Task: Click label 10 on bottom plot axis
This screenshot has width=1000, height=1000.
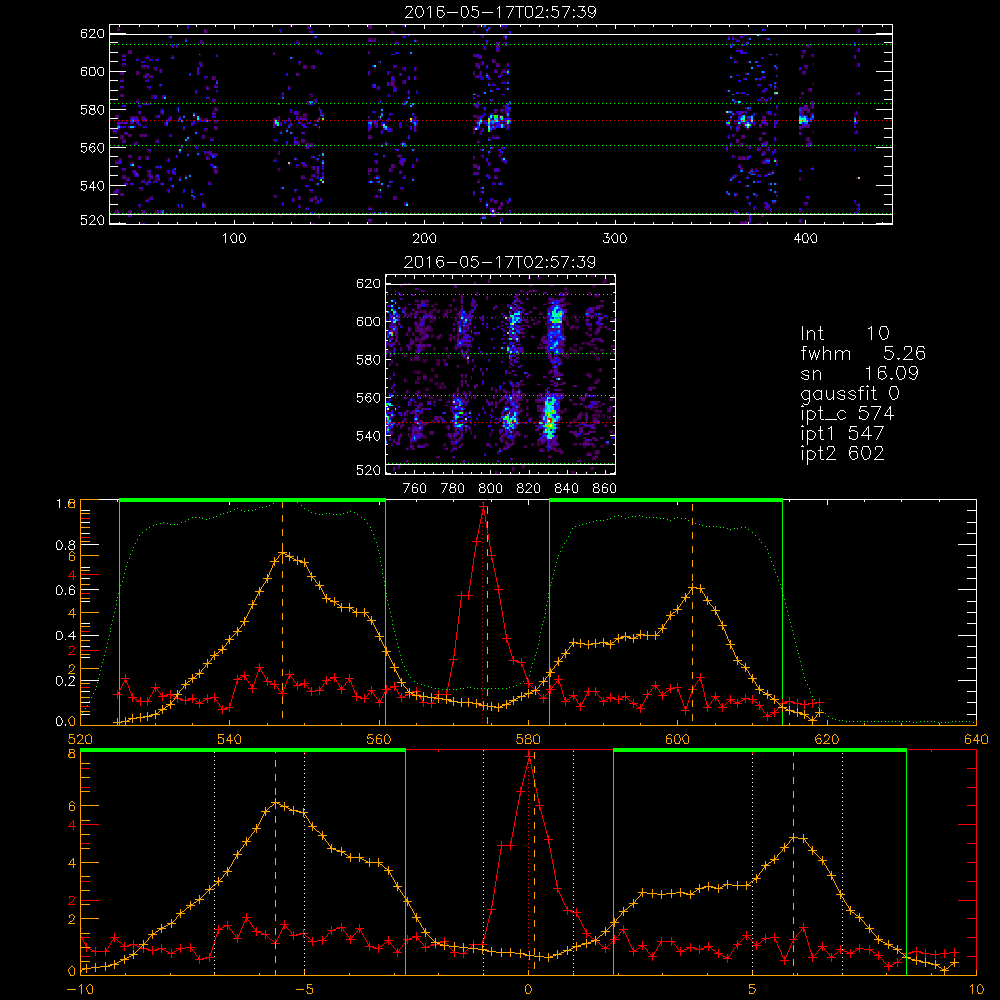Action: click(x=976, y=990)
